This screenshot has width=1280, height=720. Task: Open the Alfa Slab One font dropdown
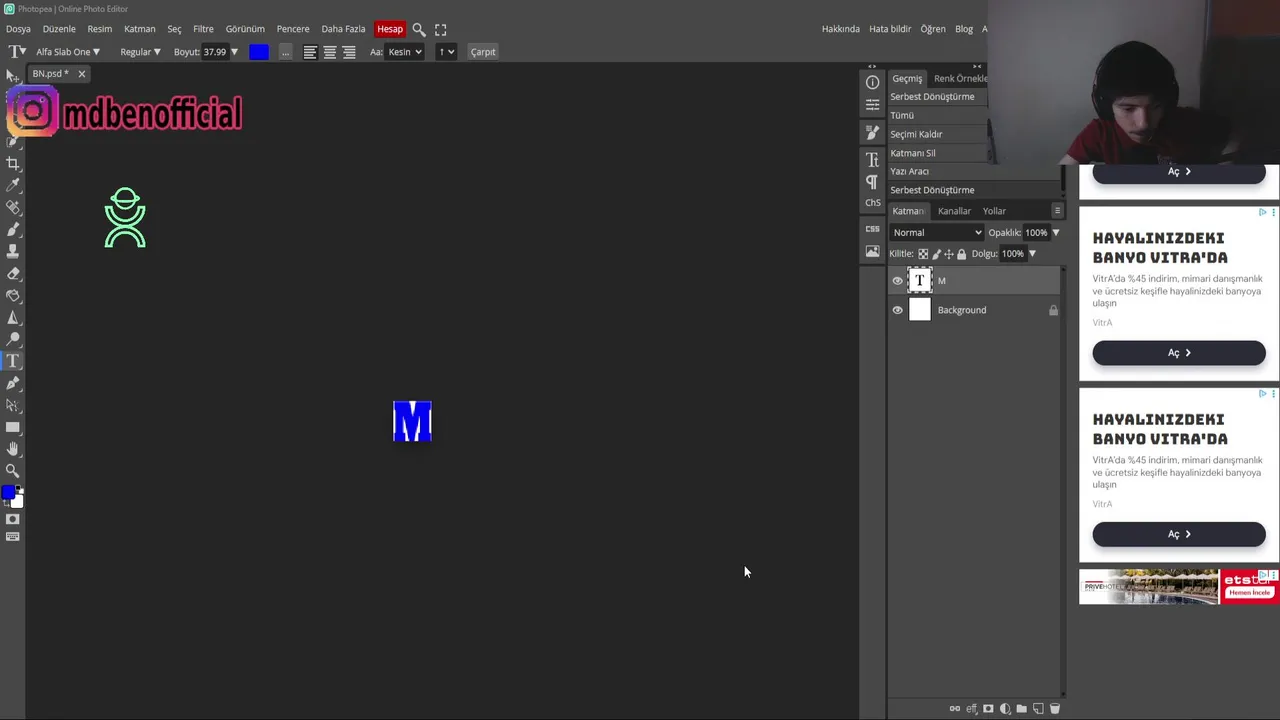click(x=68, y=52)
